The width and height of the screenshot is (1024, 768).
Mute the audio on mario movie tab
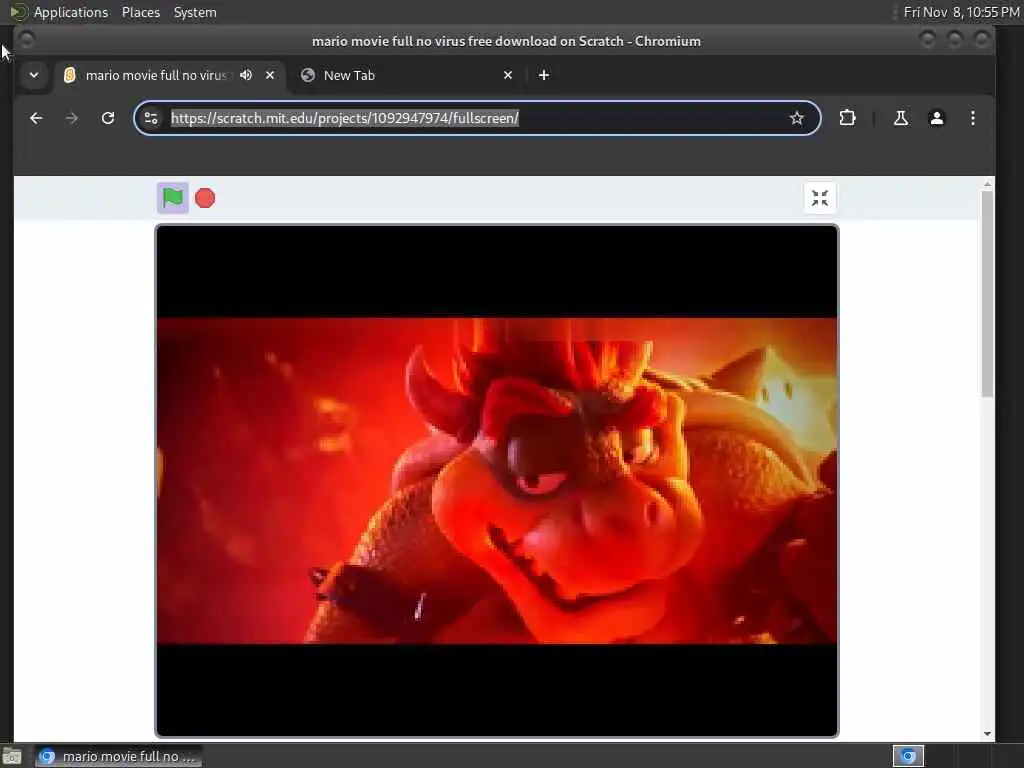coord(246,75)
